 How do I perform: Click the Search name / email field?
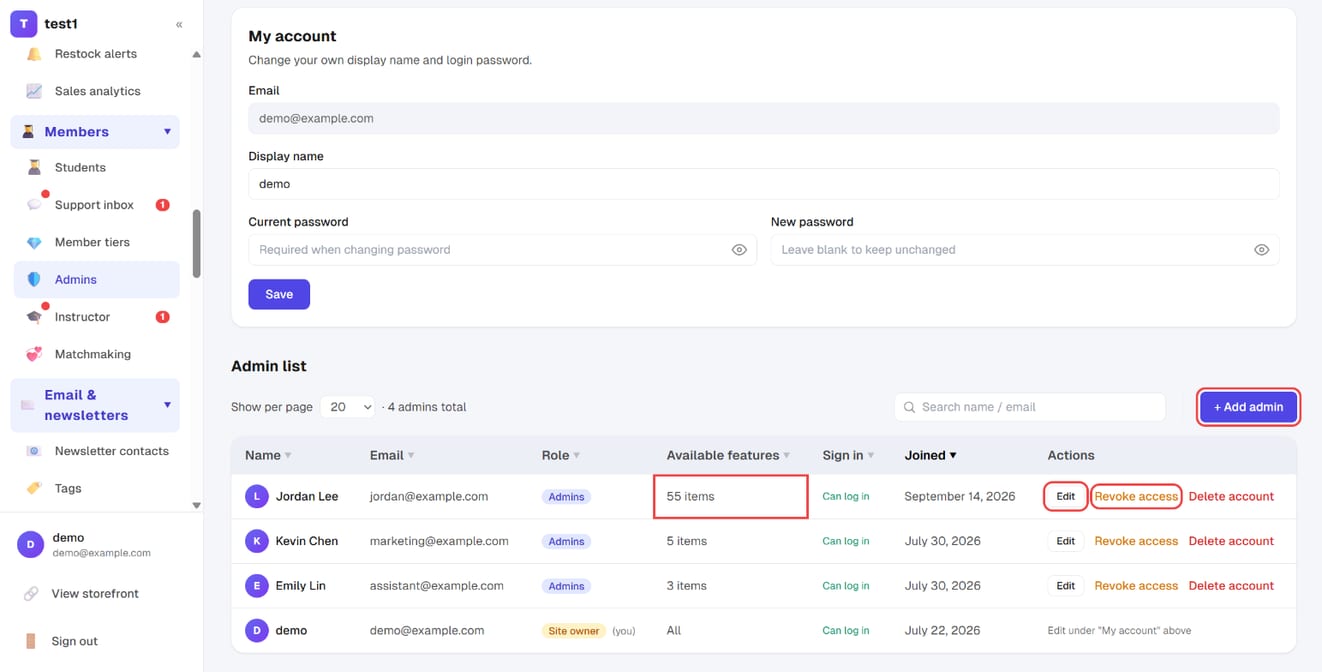pos(1030,407)
